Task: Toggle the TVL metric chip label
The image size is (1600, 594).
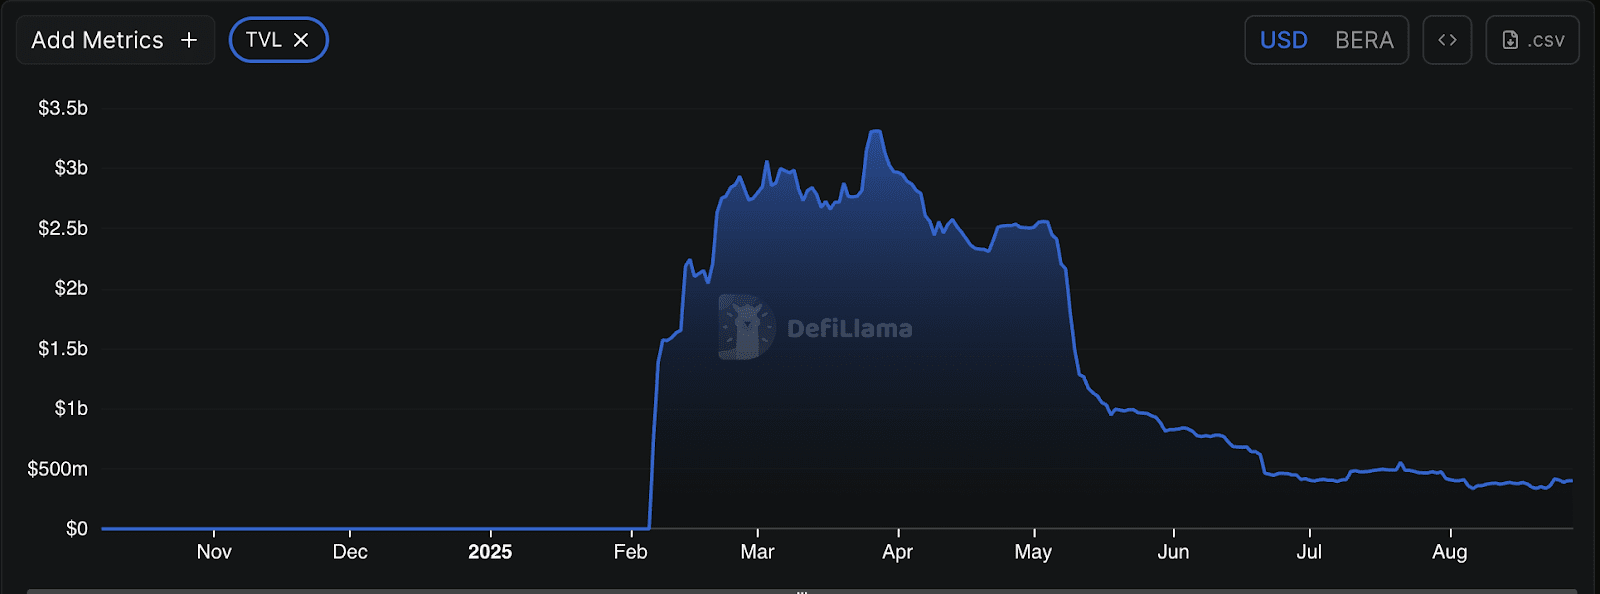Action: 264,40
